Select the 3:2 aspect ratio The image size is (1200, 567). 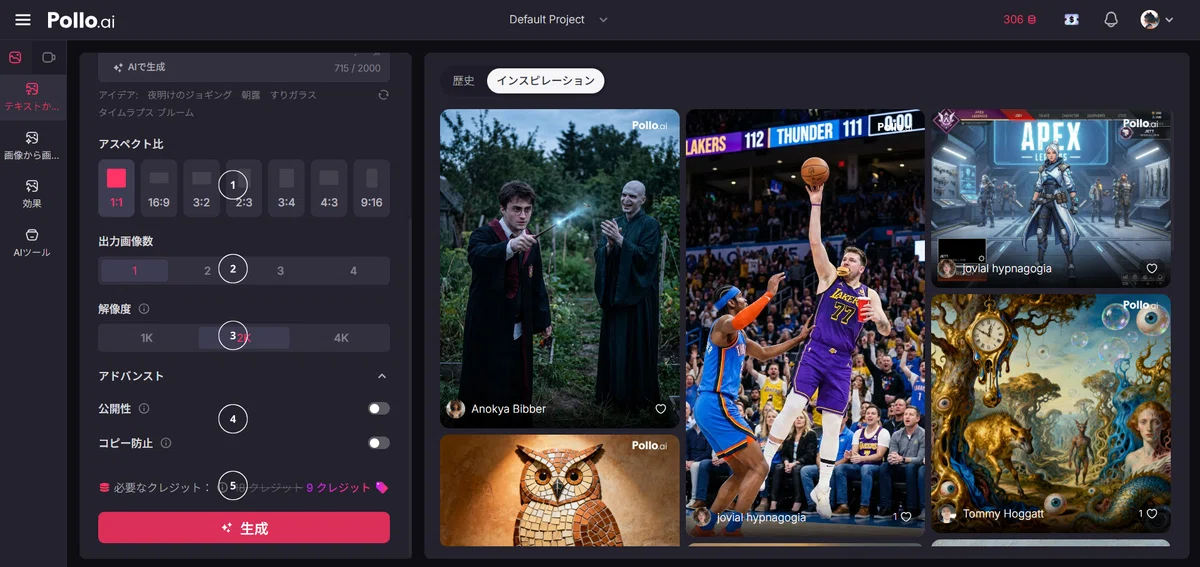tap(201, 188)
